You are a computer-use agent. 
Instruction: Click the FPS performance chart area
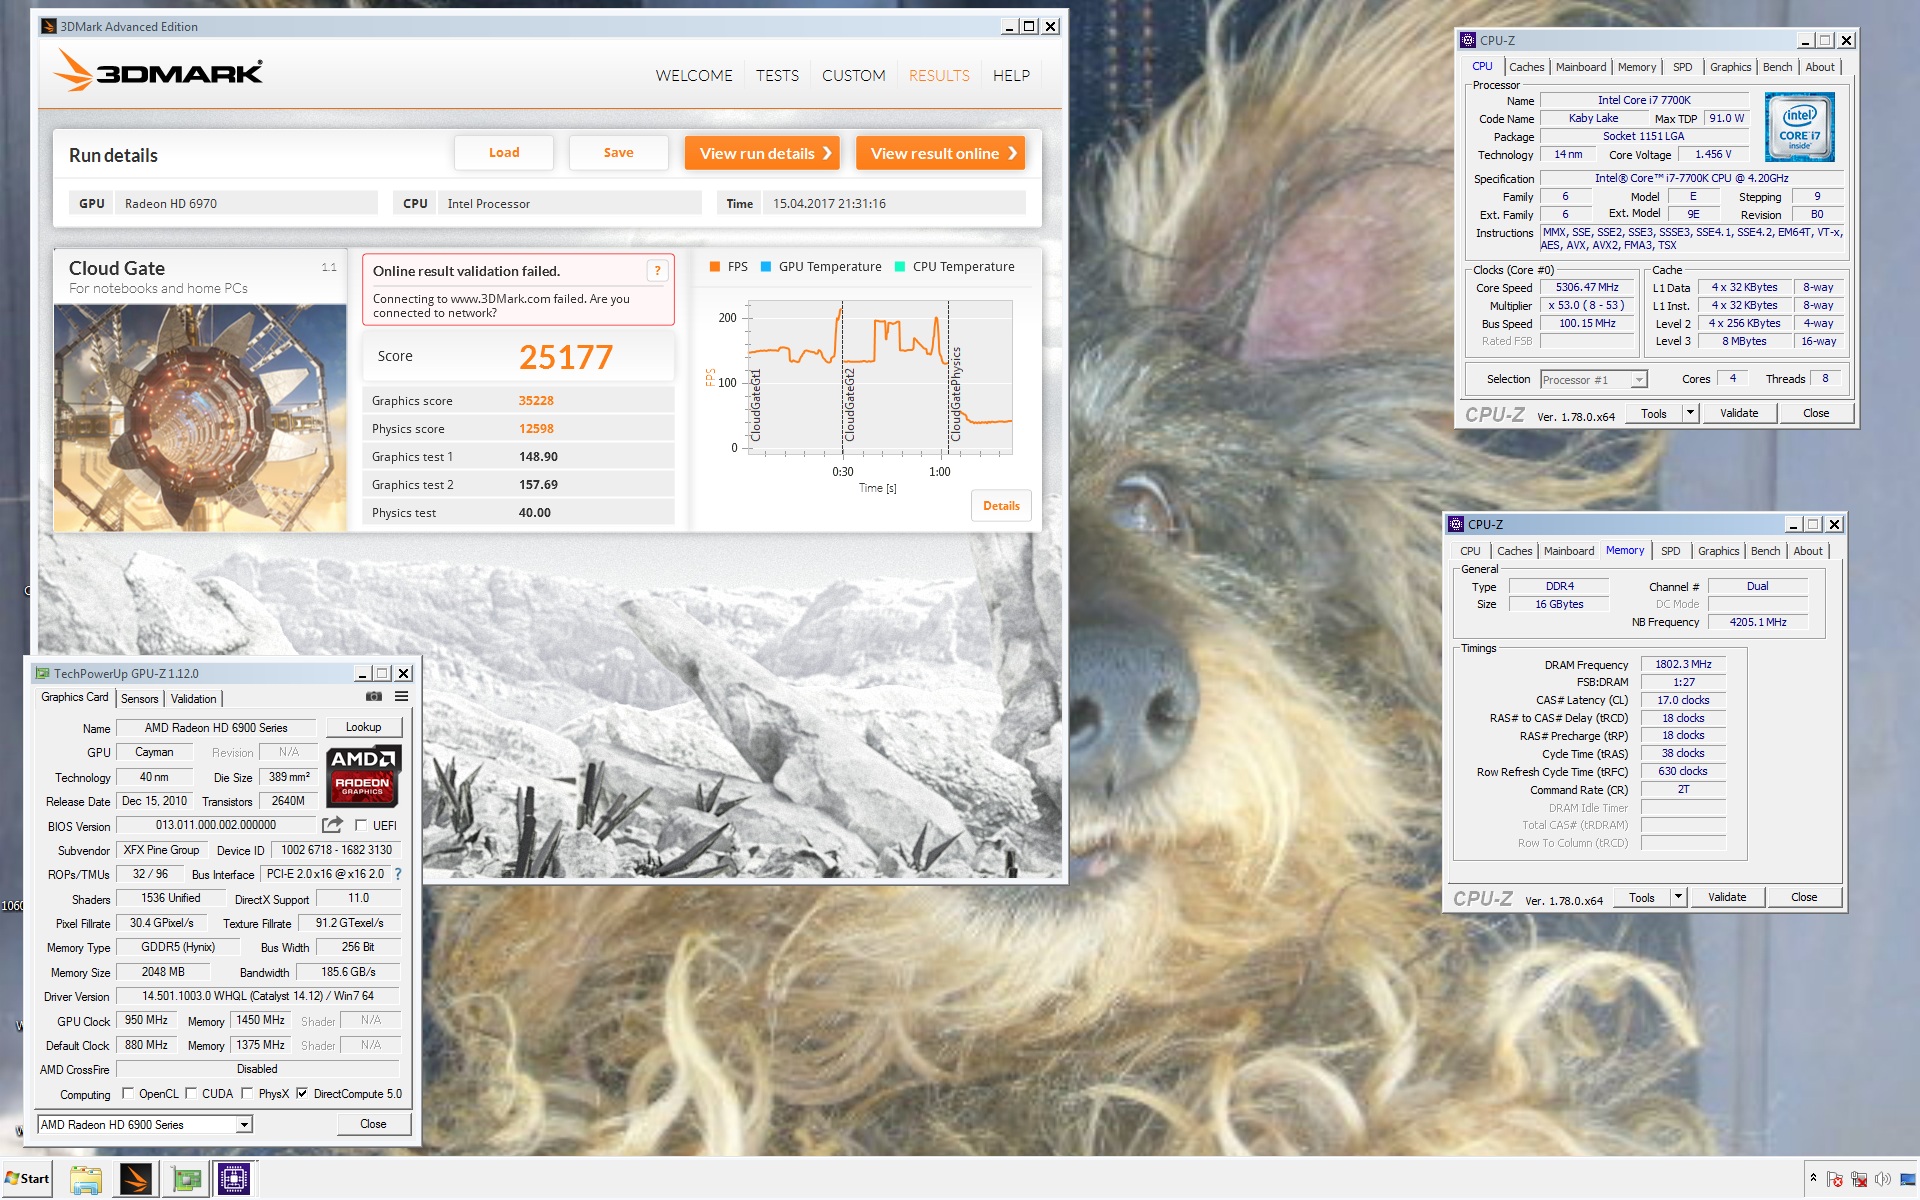coord(880,378)
